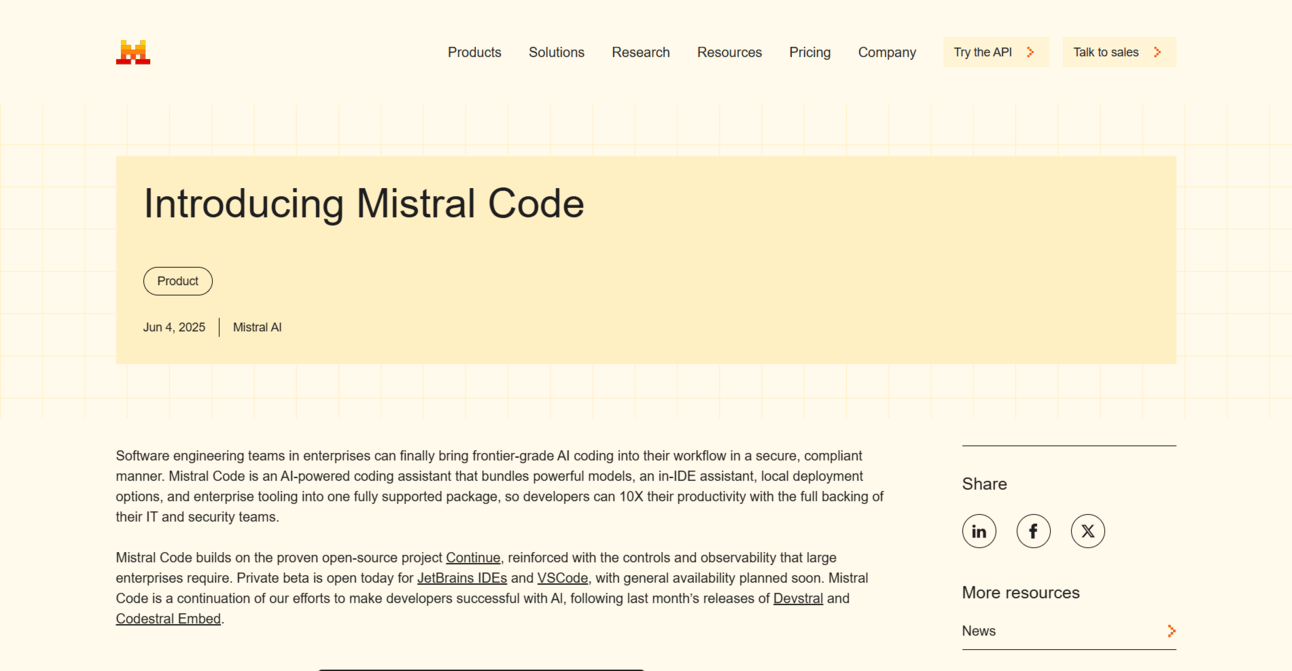The width and height of the screenshot is (1292, 671).
Task: Click the Share heading
Action: pos(984,484)
